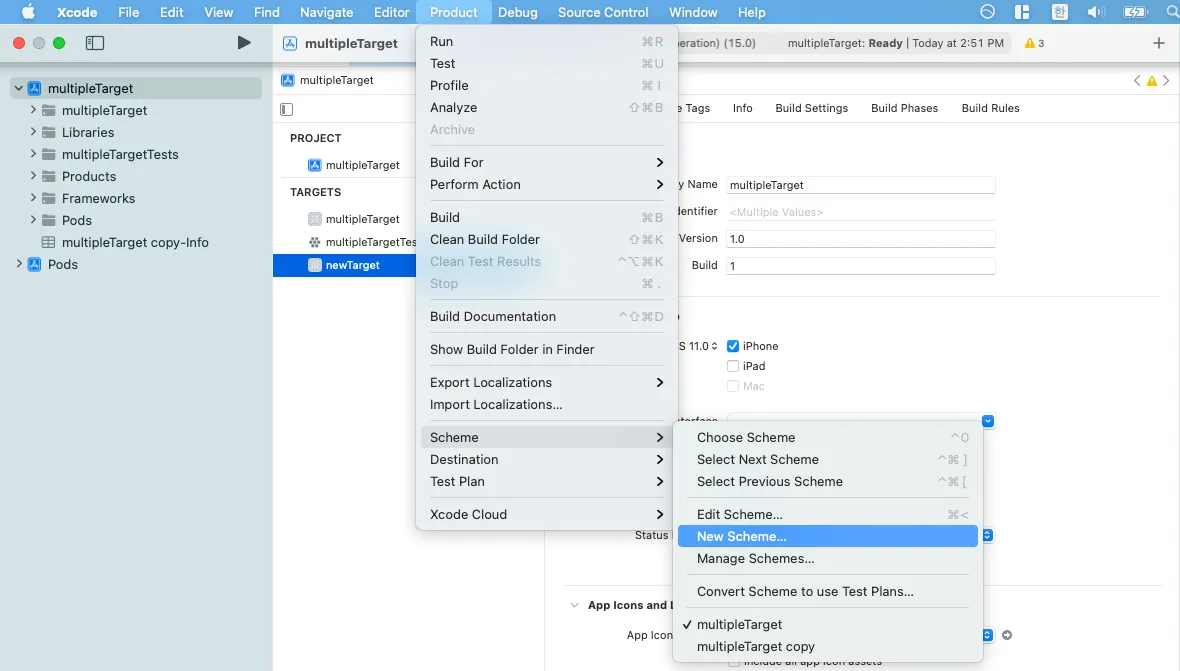Click the jump bar warning icon
The width and height of the screenshot is (1180, 671).
point(1151,80)
